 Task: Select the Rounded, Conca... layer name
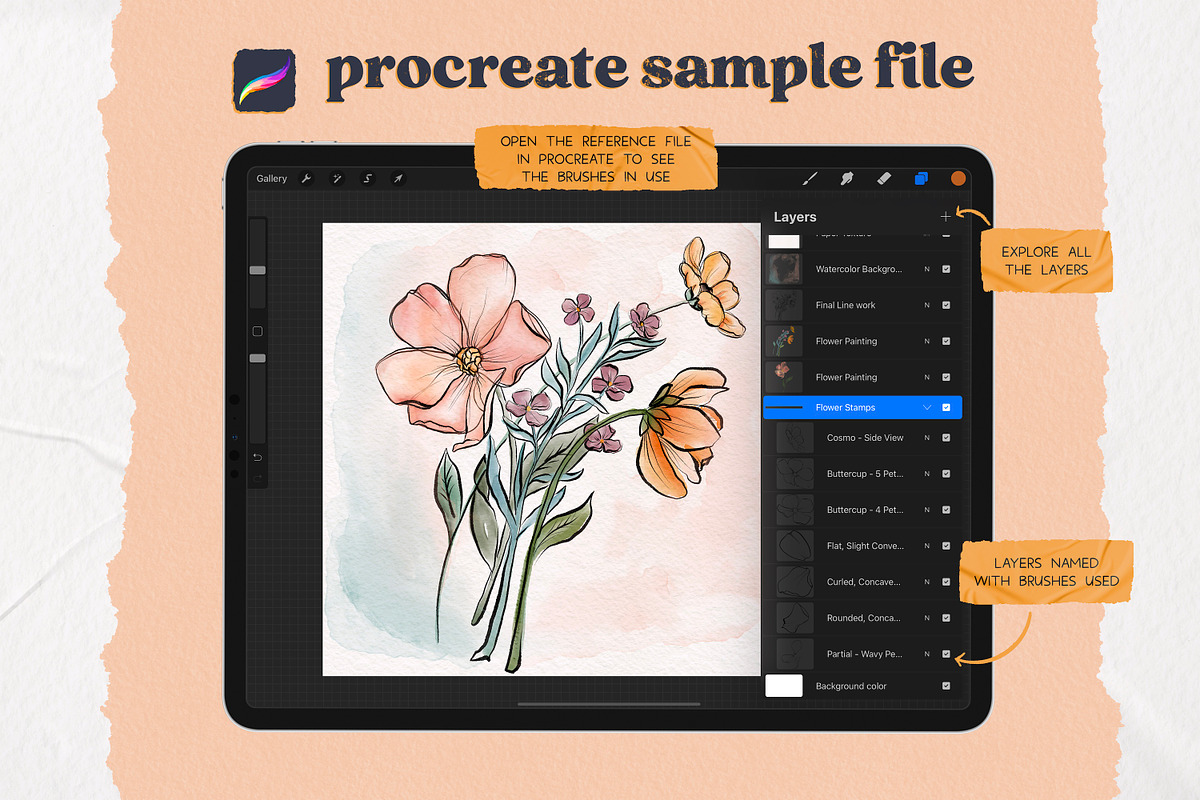click(862, 618)
